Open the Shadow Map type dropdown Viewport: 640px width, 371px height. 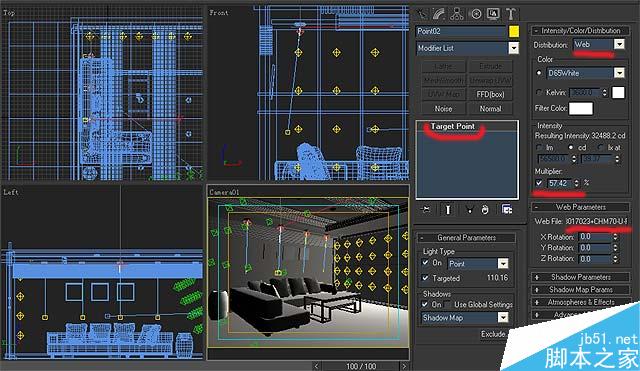(503, 317)
